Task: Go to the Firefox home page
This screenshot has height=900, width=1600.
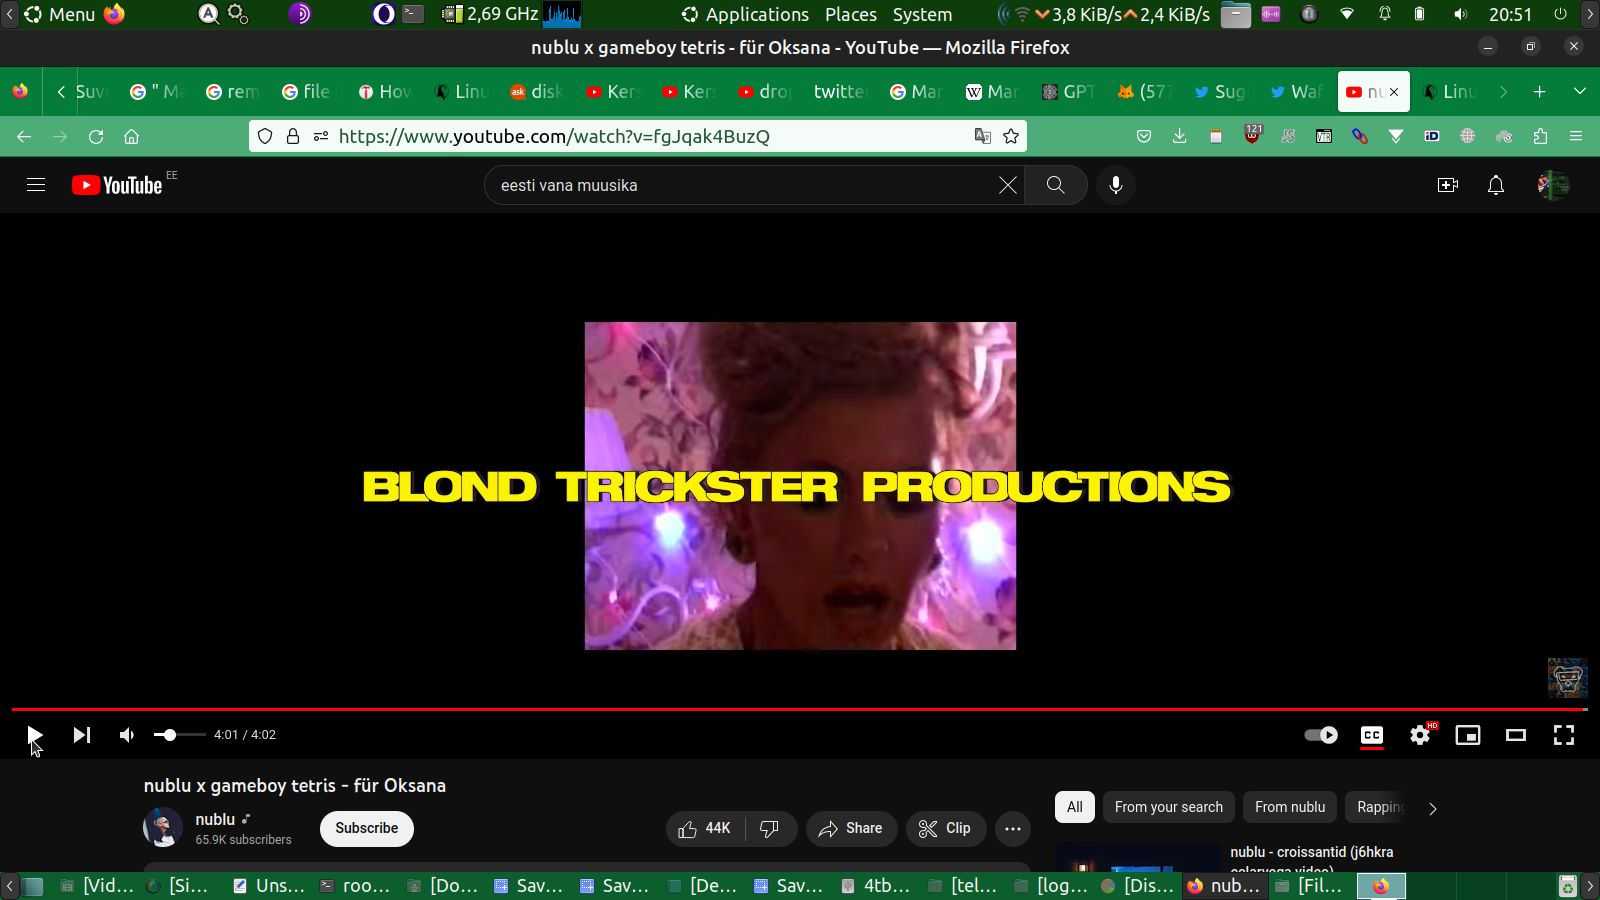Action: tap(131, 136)
